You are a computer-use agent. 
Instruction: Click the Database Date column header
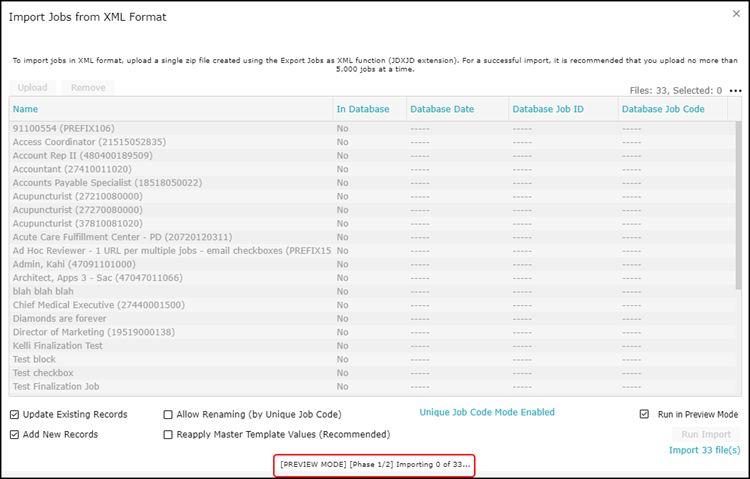[x=441, y=109]
